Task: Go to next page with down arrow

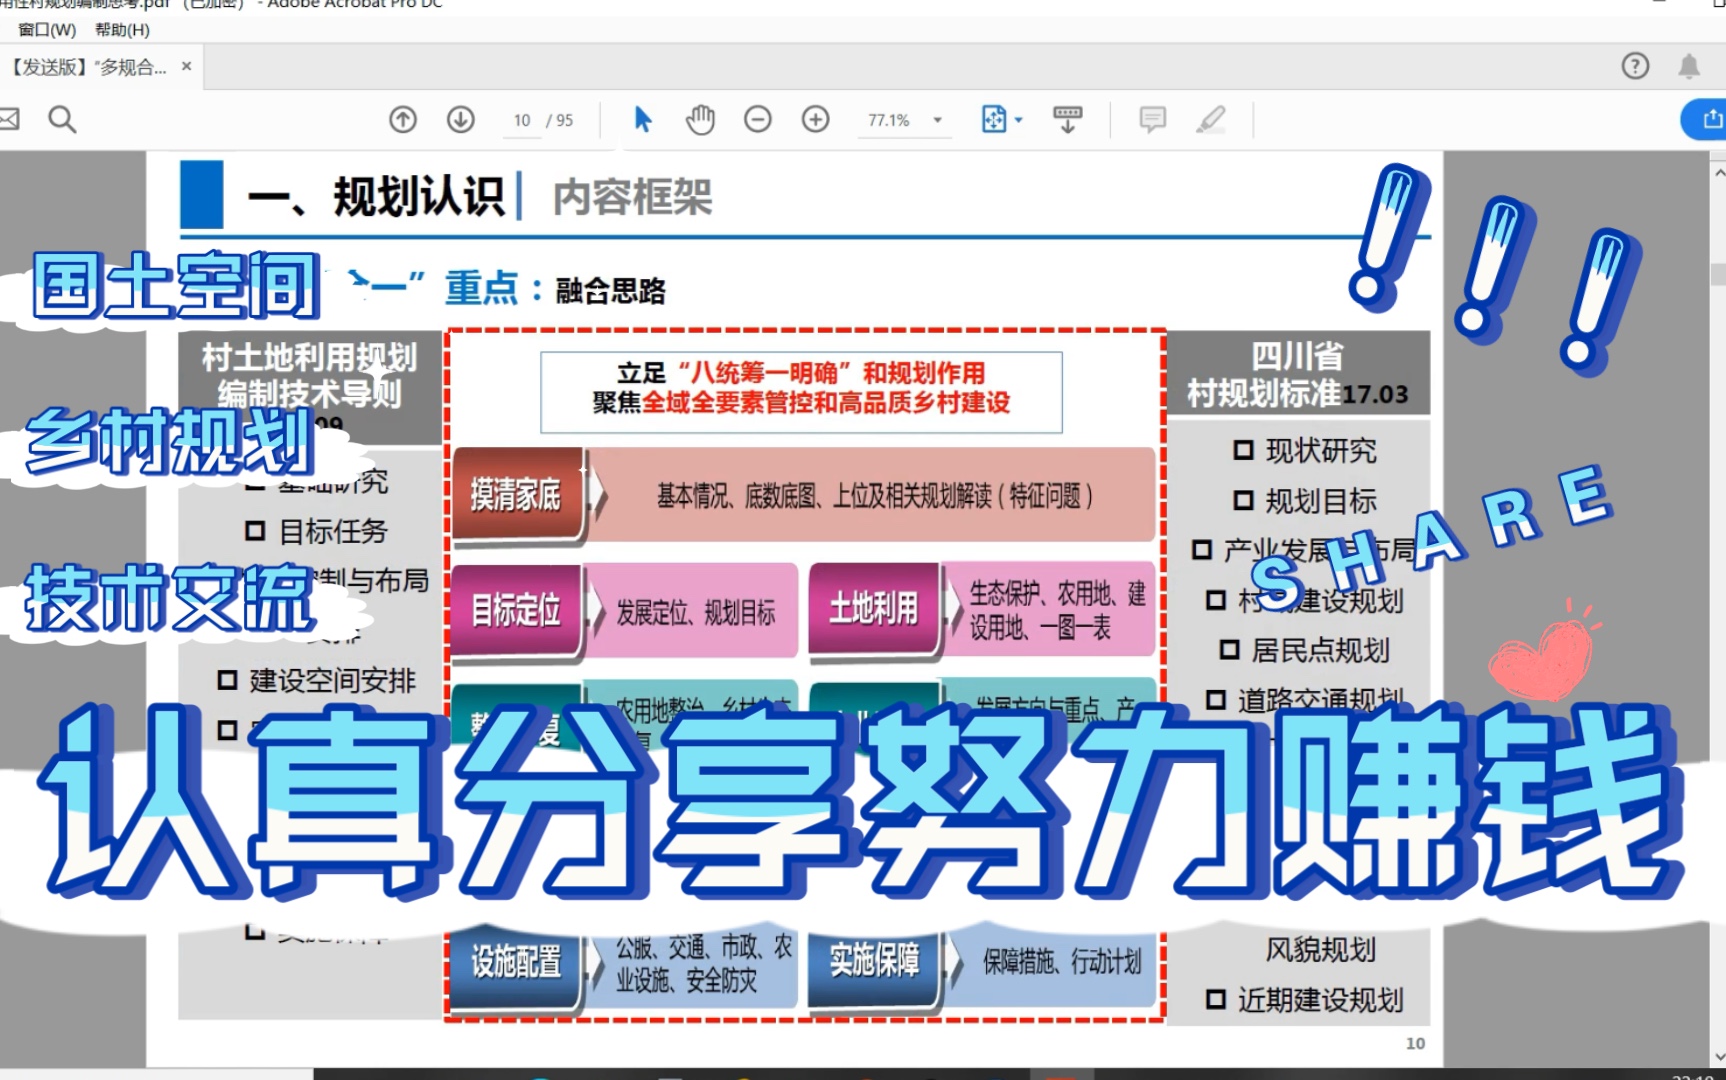Action: 461,120
